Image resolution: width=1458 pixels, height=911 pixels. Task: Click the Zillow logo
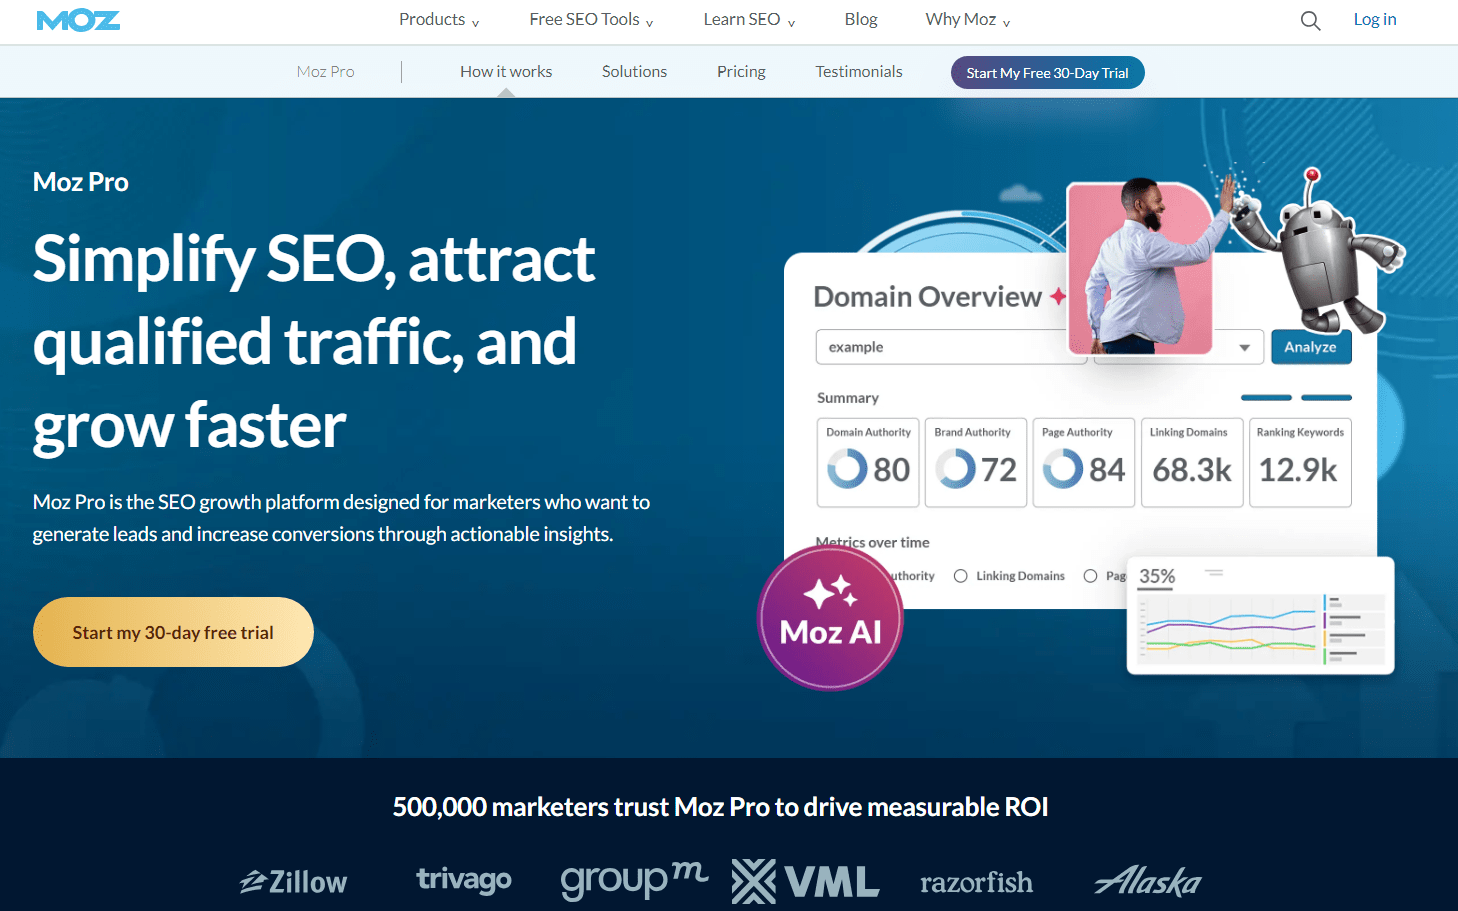(294, 881)
